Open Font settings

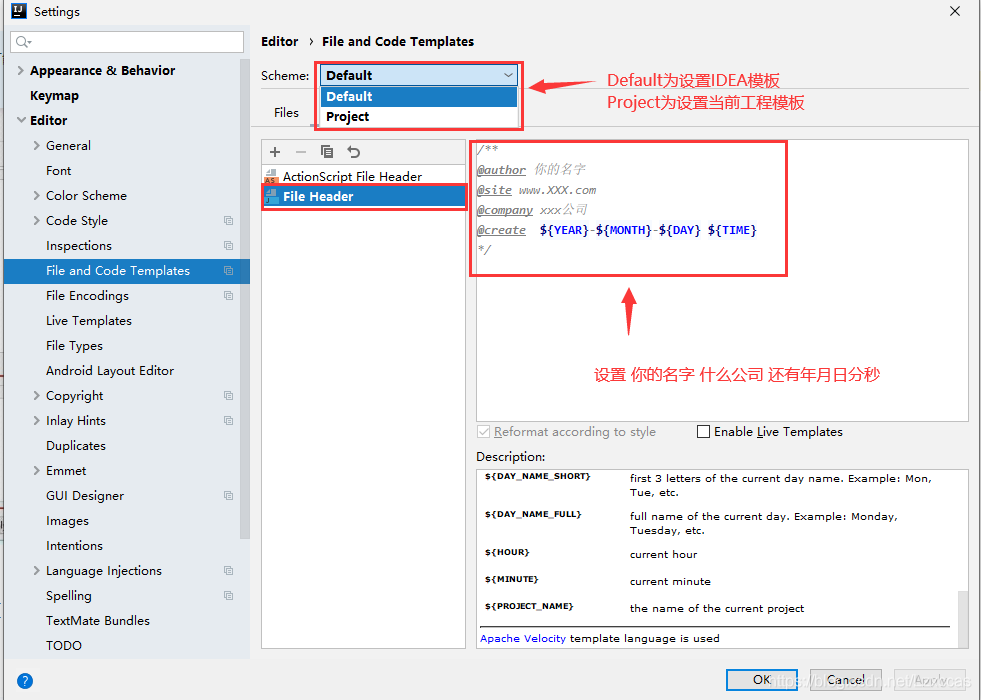pyautogui.click(x=58, y=170)
